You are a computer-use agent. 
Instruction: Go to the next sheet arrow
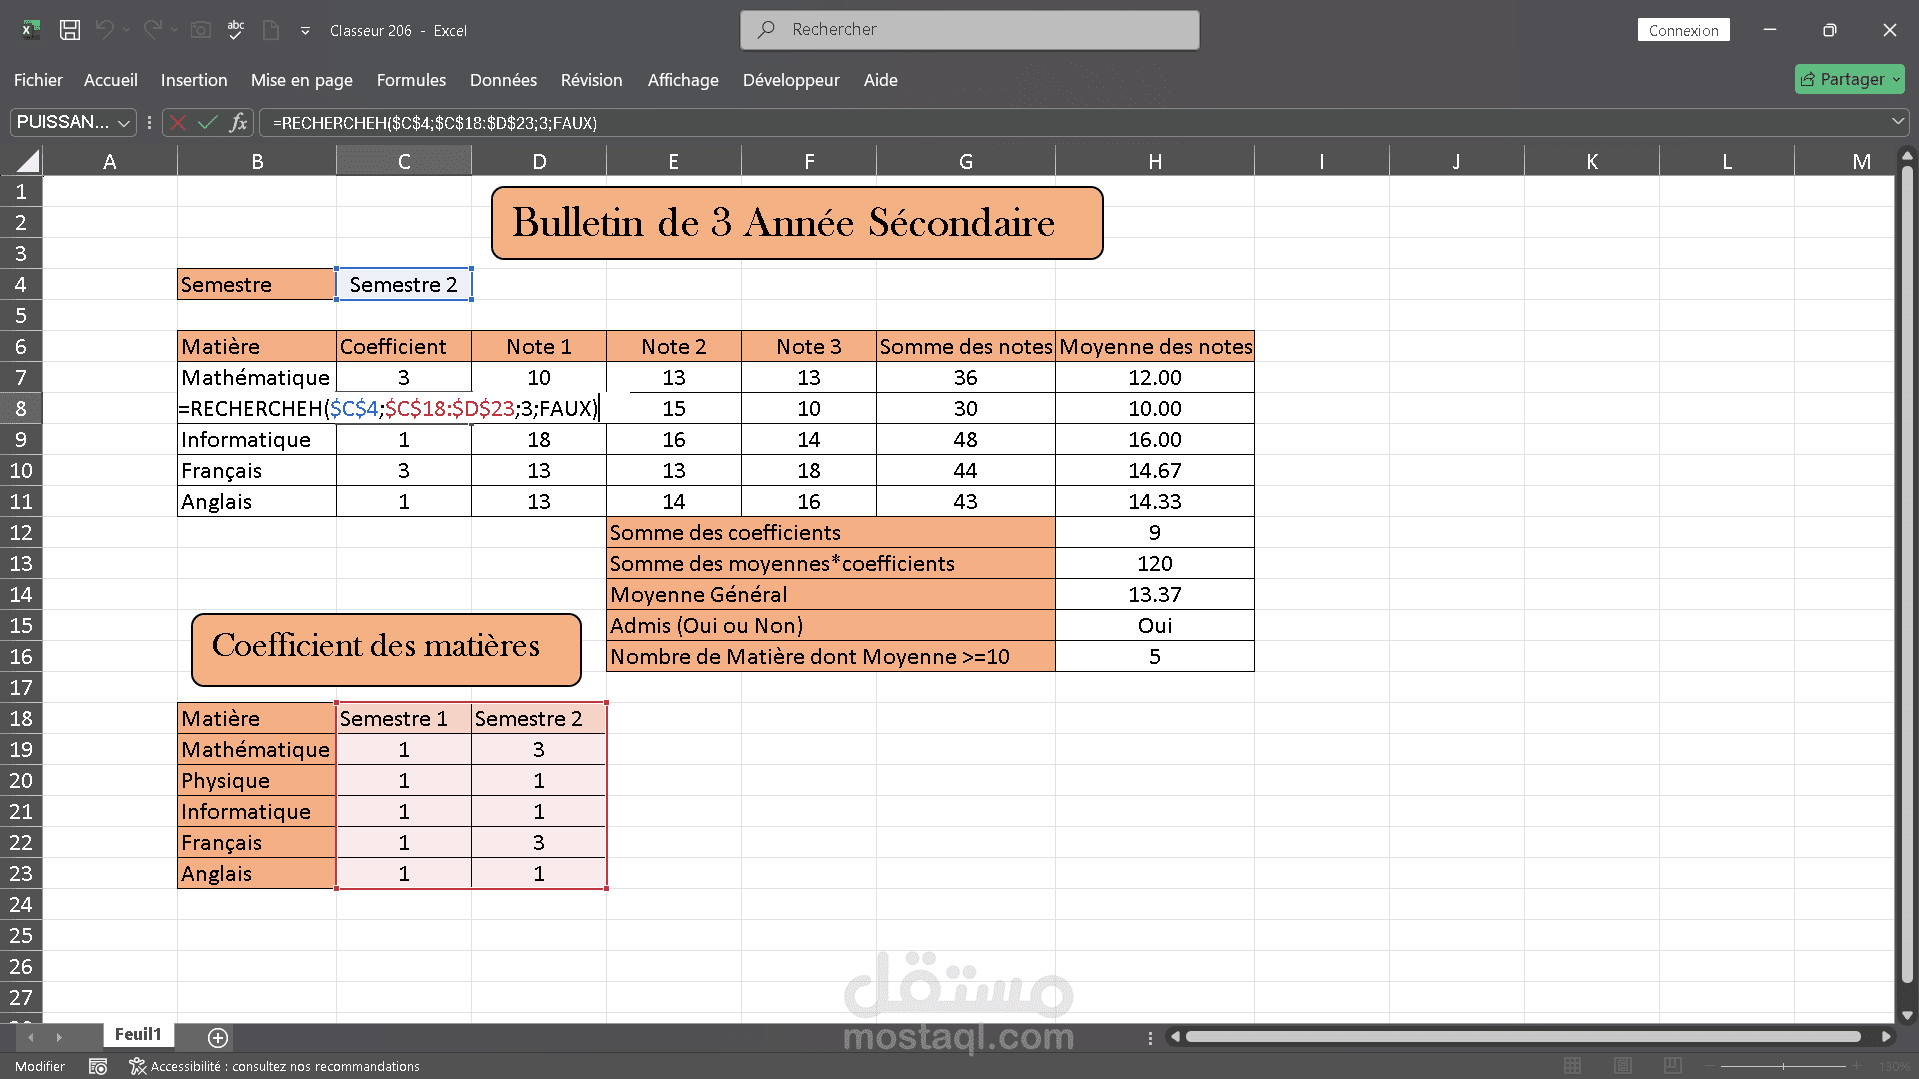59,1037
